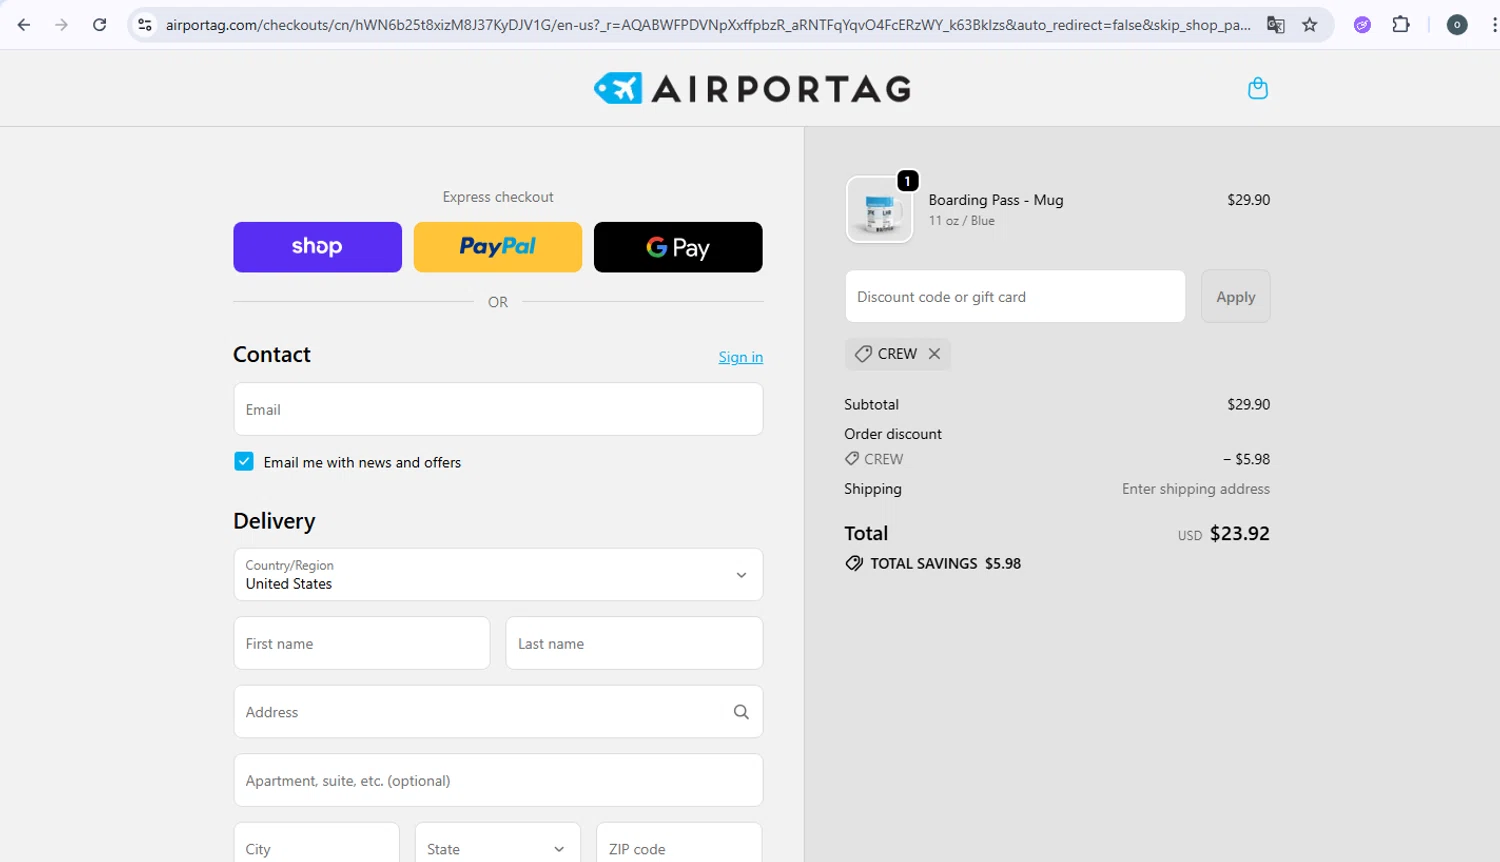Viewport: 1500px width, 862px height.
Task: View site information icon in address bar
Action: pos(145,25)
